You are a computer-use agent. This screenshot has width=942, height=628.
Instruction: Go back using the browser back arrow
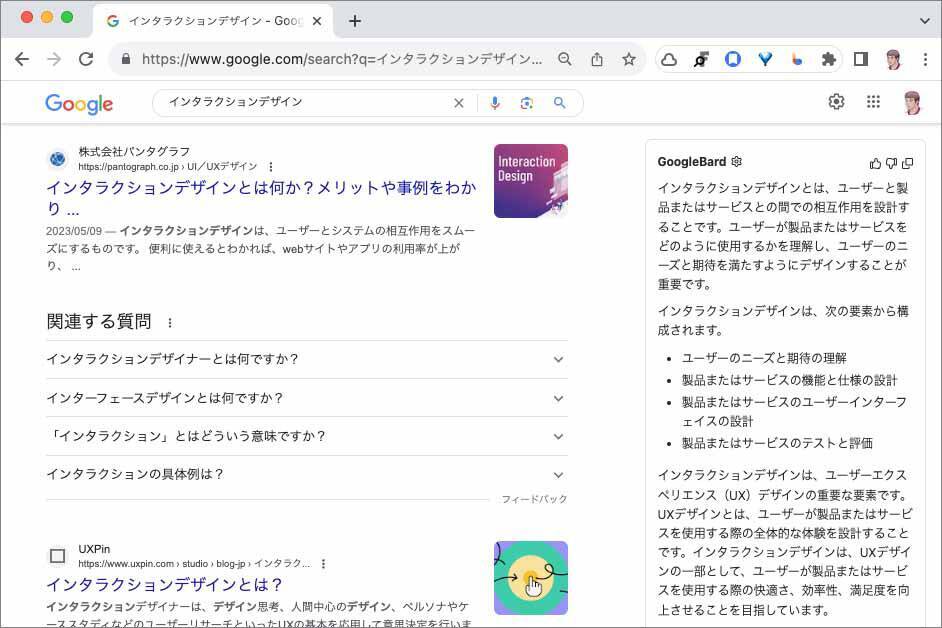pyautogui.click(x=22, y=59)
